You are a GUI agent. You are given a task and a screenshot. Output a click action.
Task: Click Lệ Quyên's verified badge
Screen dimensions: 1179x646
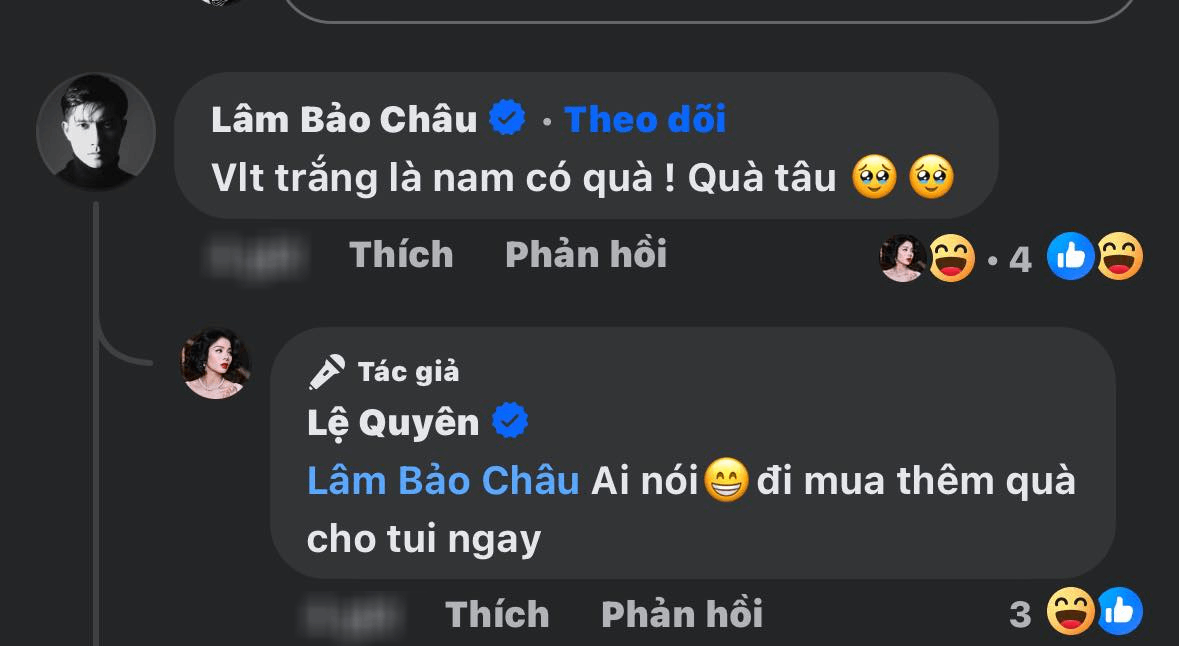point(510,420)
